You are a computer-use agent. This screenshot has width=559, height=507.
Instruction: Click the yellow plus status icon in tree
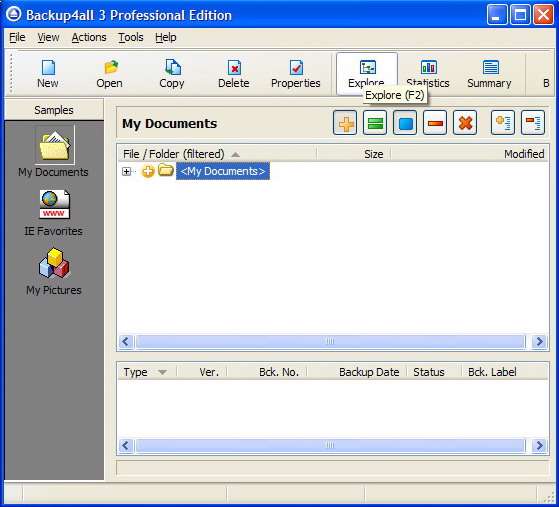pyautogui.click(x=148, y=171)
